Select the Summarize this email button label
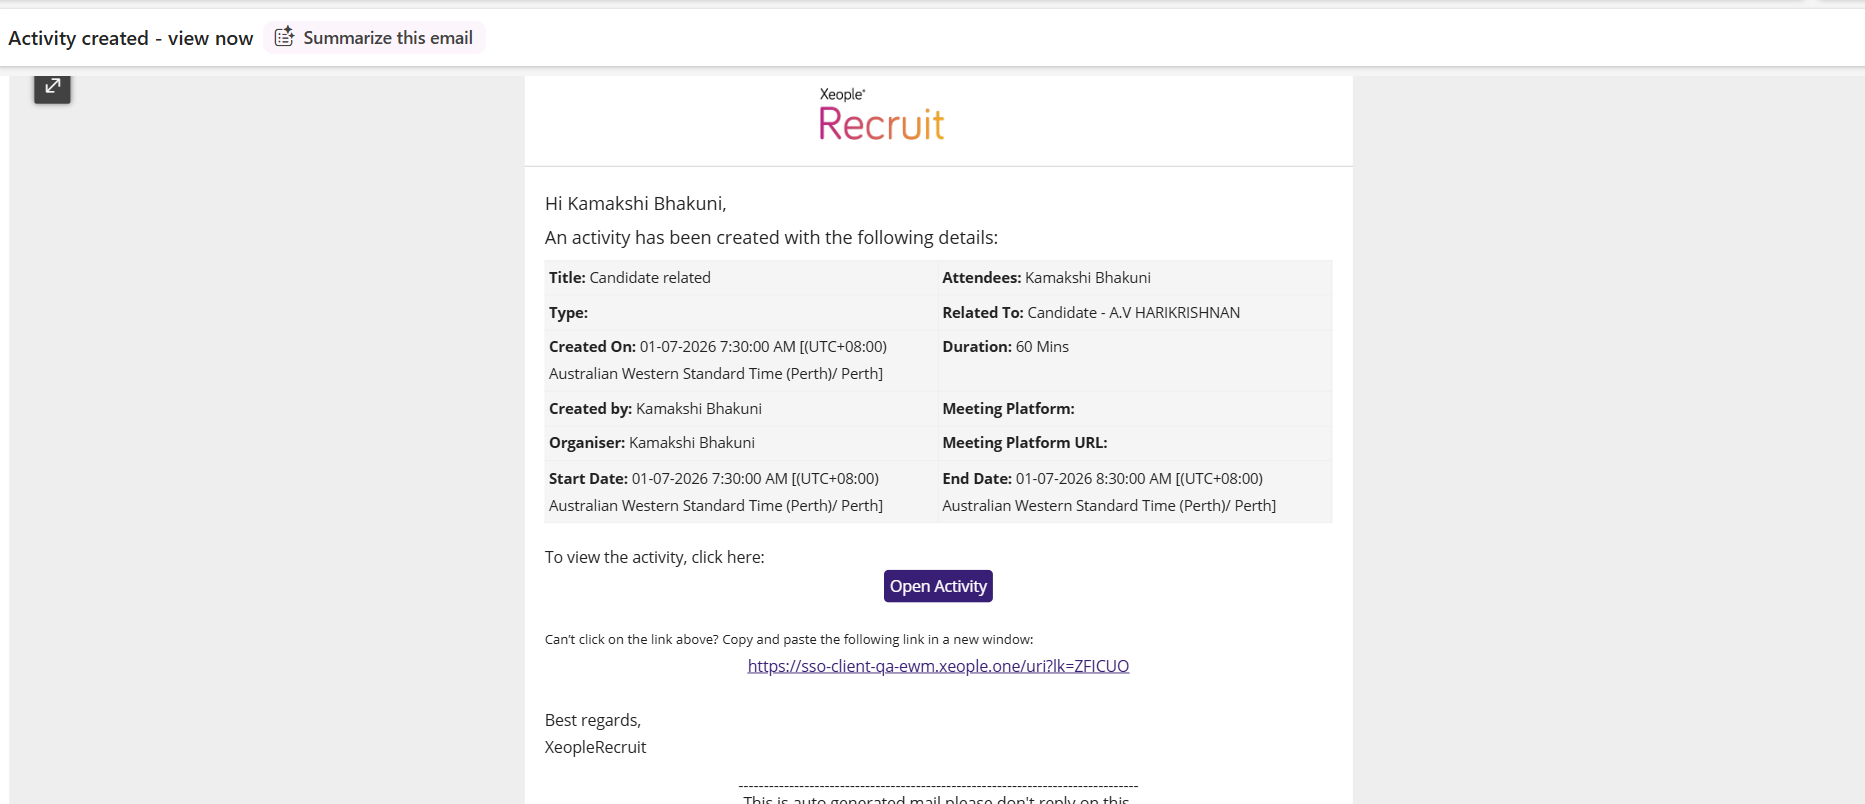Image resolution: width=1865 pixels, height=804 pixels. [388, 37]
